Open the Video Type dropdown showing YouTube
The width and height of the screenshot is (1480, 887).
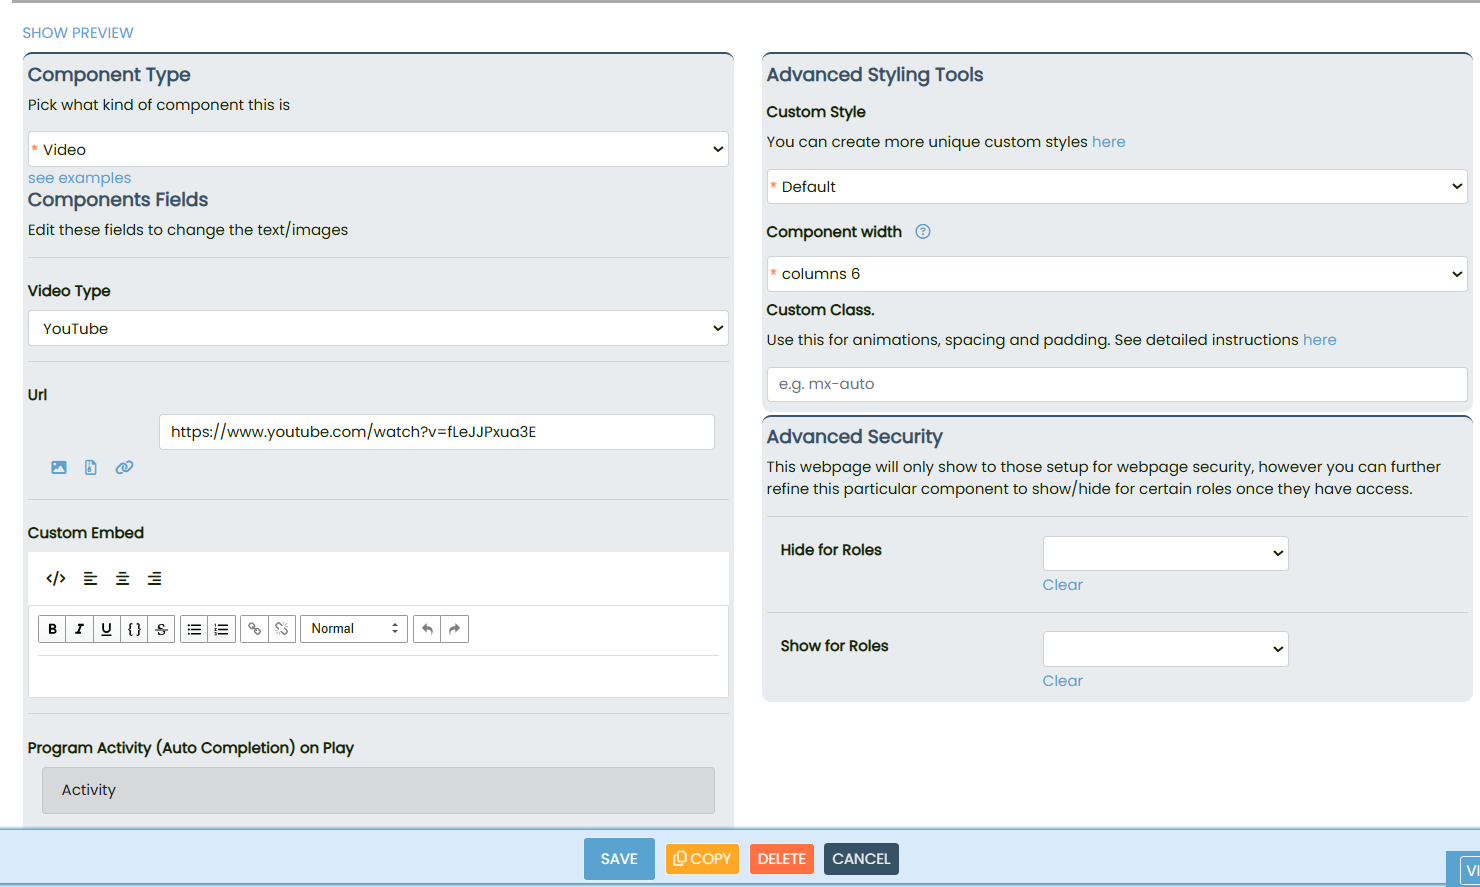point(378,328)
